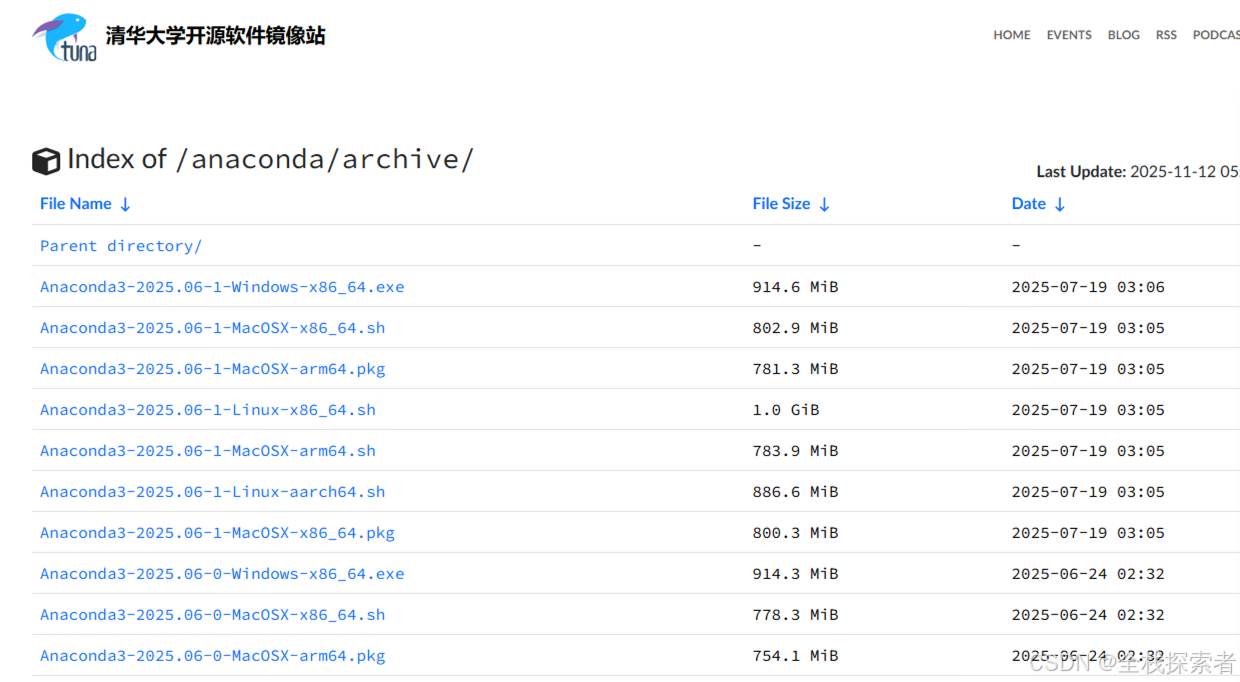Download Anaconda3-2025.06-1-Linux-x86_64.sh installer
1240x682 pixels.
click(x=208, y=410)
